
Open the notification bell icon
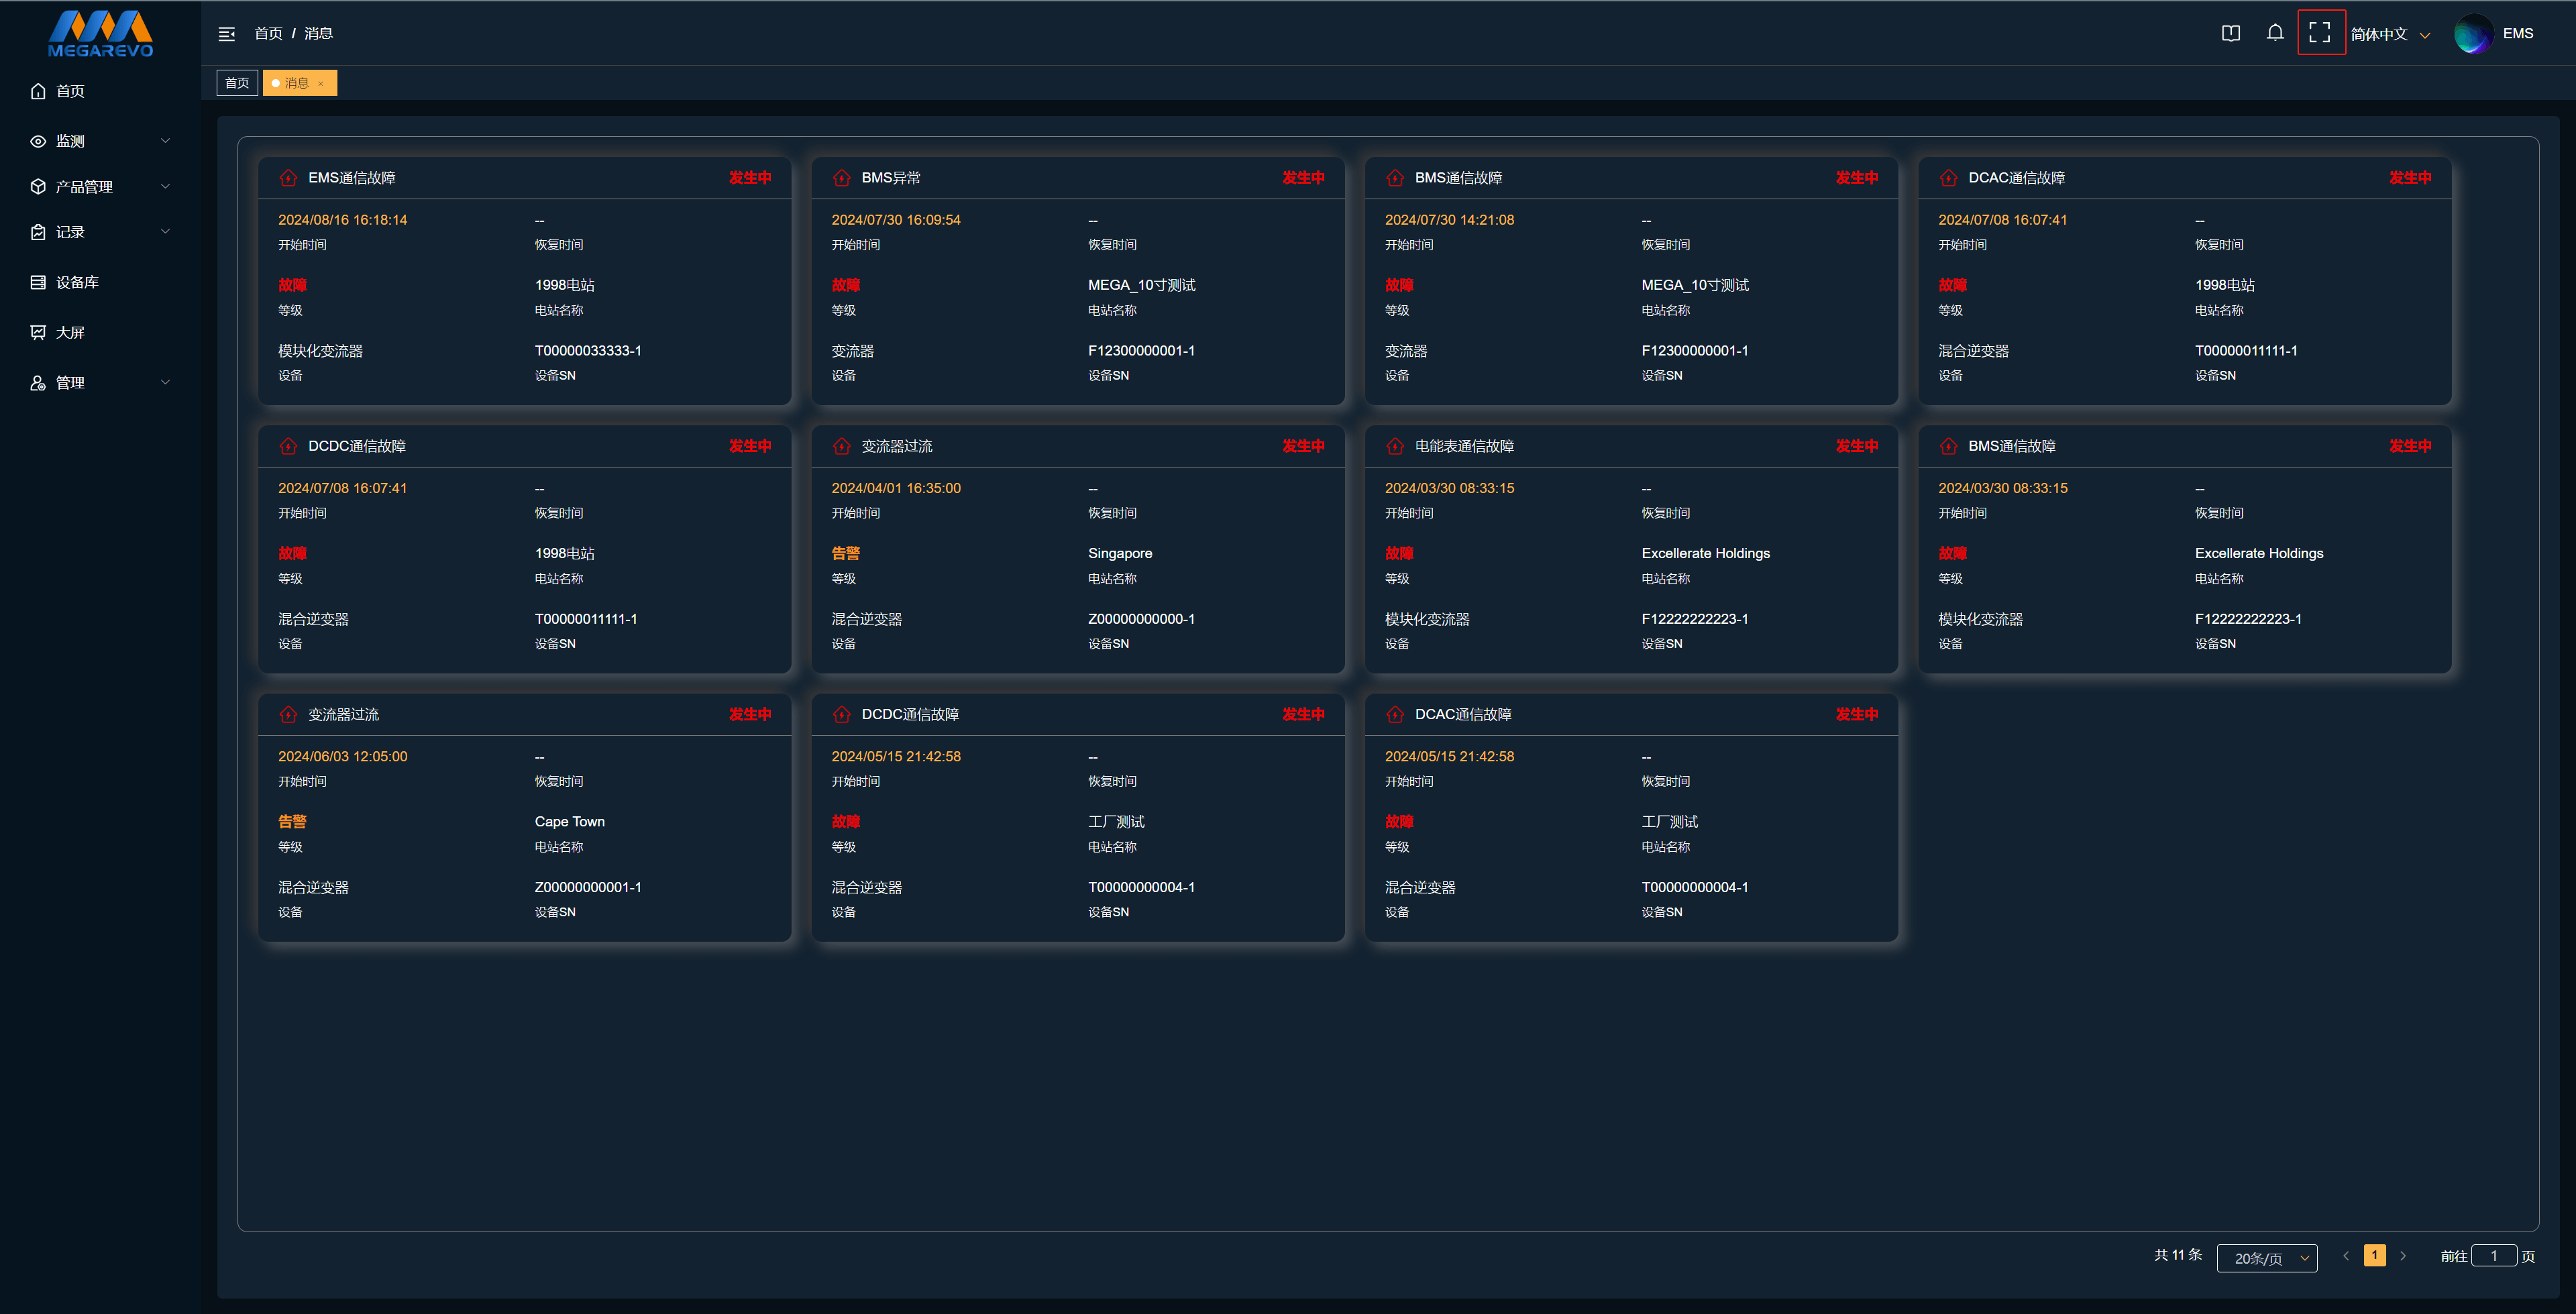[x=2275, y=33]
